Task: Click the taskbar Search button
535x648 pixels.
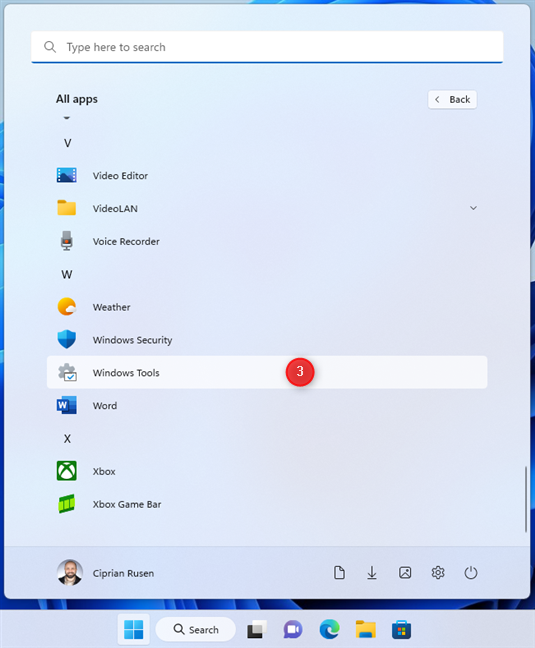Action: click(x=196, y=629)
